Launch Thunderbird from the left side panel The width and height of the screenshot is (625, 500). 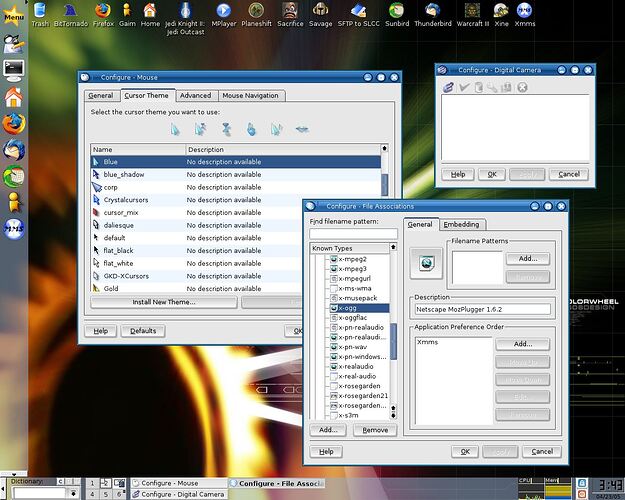[14, 150]
